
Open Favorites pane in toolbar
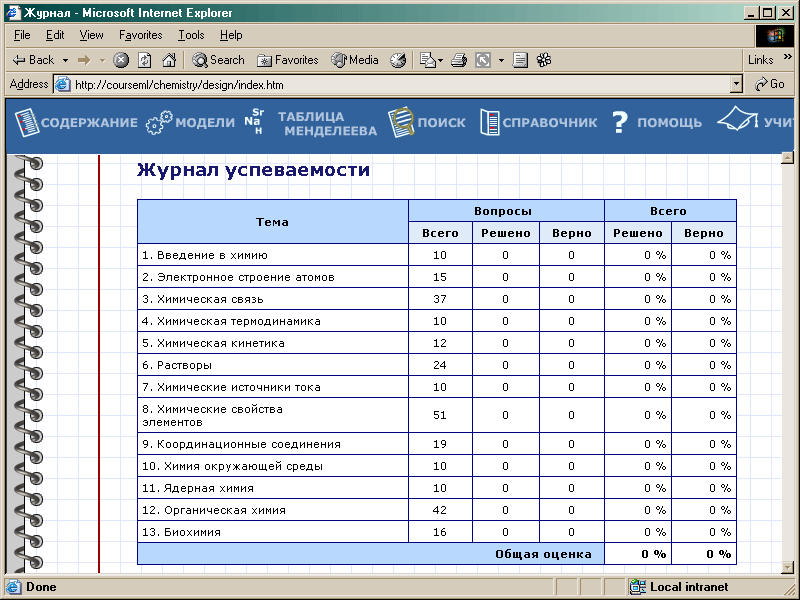tap(288, 60)
